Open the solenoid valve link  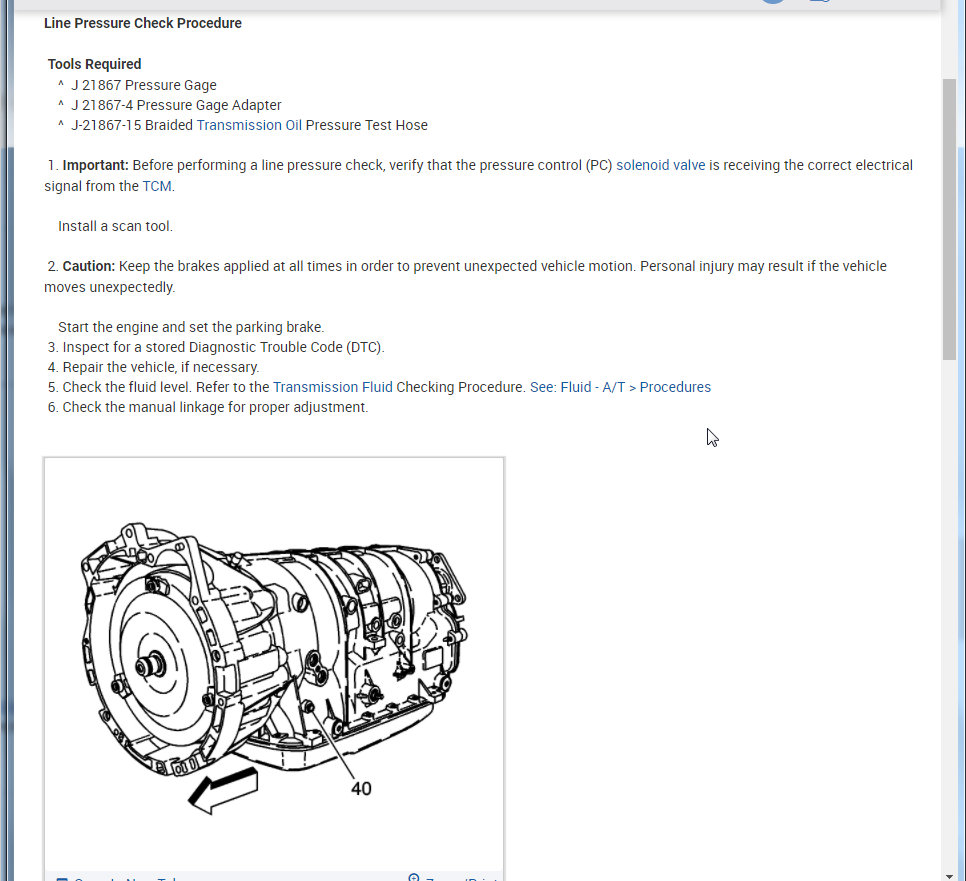pos(660,165)
